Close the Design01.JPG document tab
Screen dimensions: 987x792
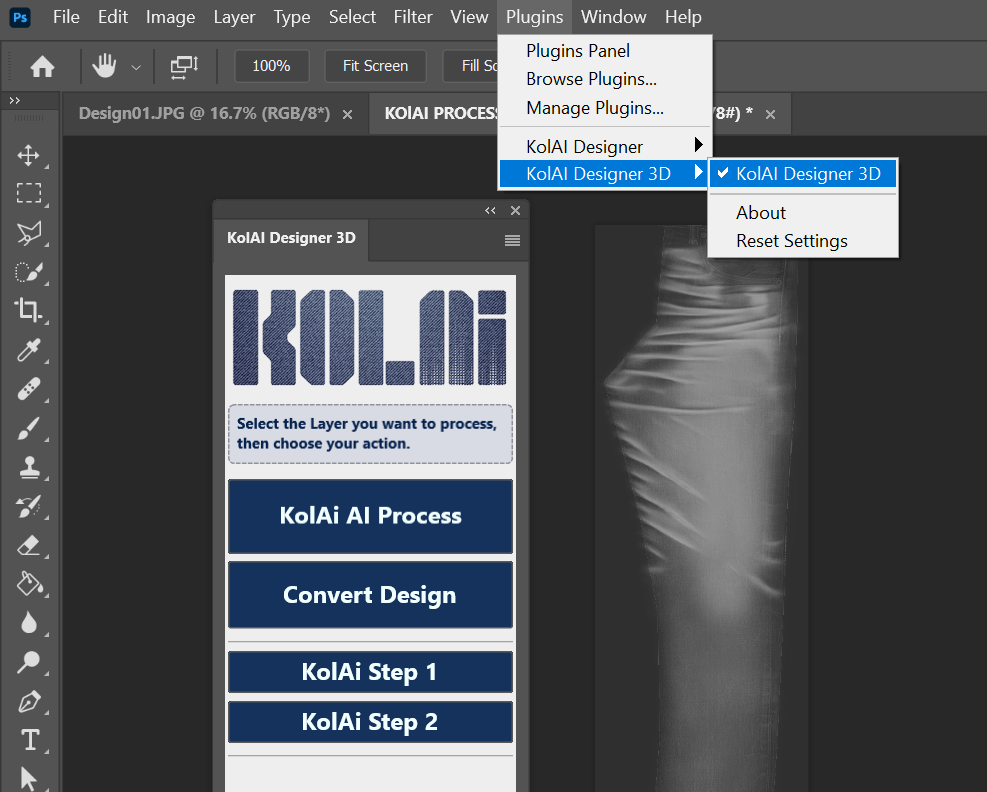click(x=347, y=115)
